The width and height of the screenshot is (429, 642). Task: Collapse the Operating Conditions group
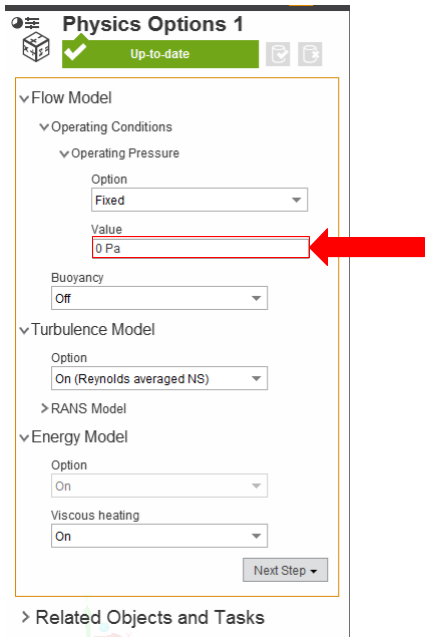[44, 127]
